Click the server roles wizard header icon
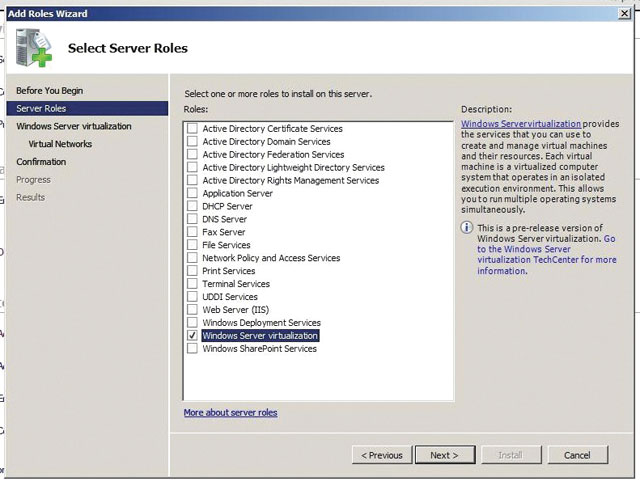 (x=35, y=49)
